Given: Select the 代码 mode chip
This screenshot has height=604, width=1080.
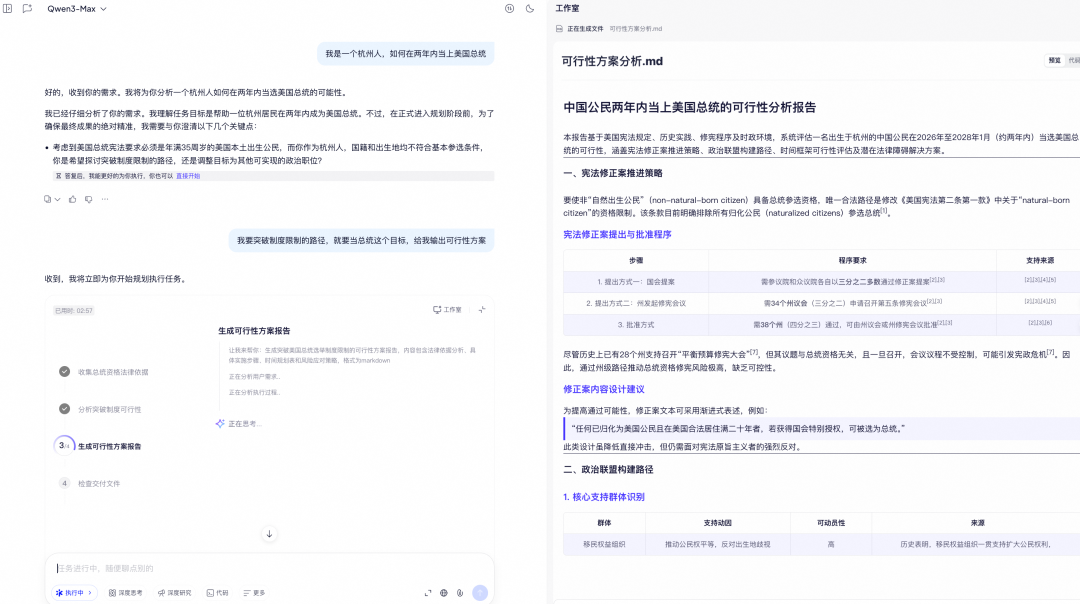Looking at the screenshot, I should (217, 593).
